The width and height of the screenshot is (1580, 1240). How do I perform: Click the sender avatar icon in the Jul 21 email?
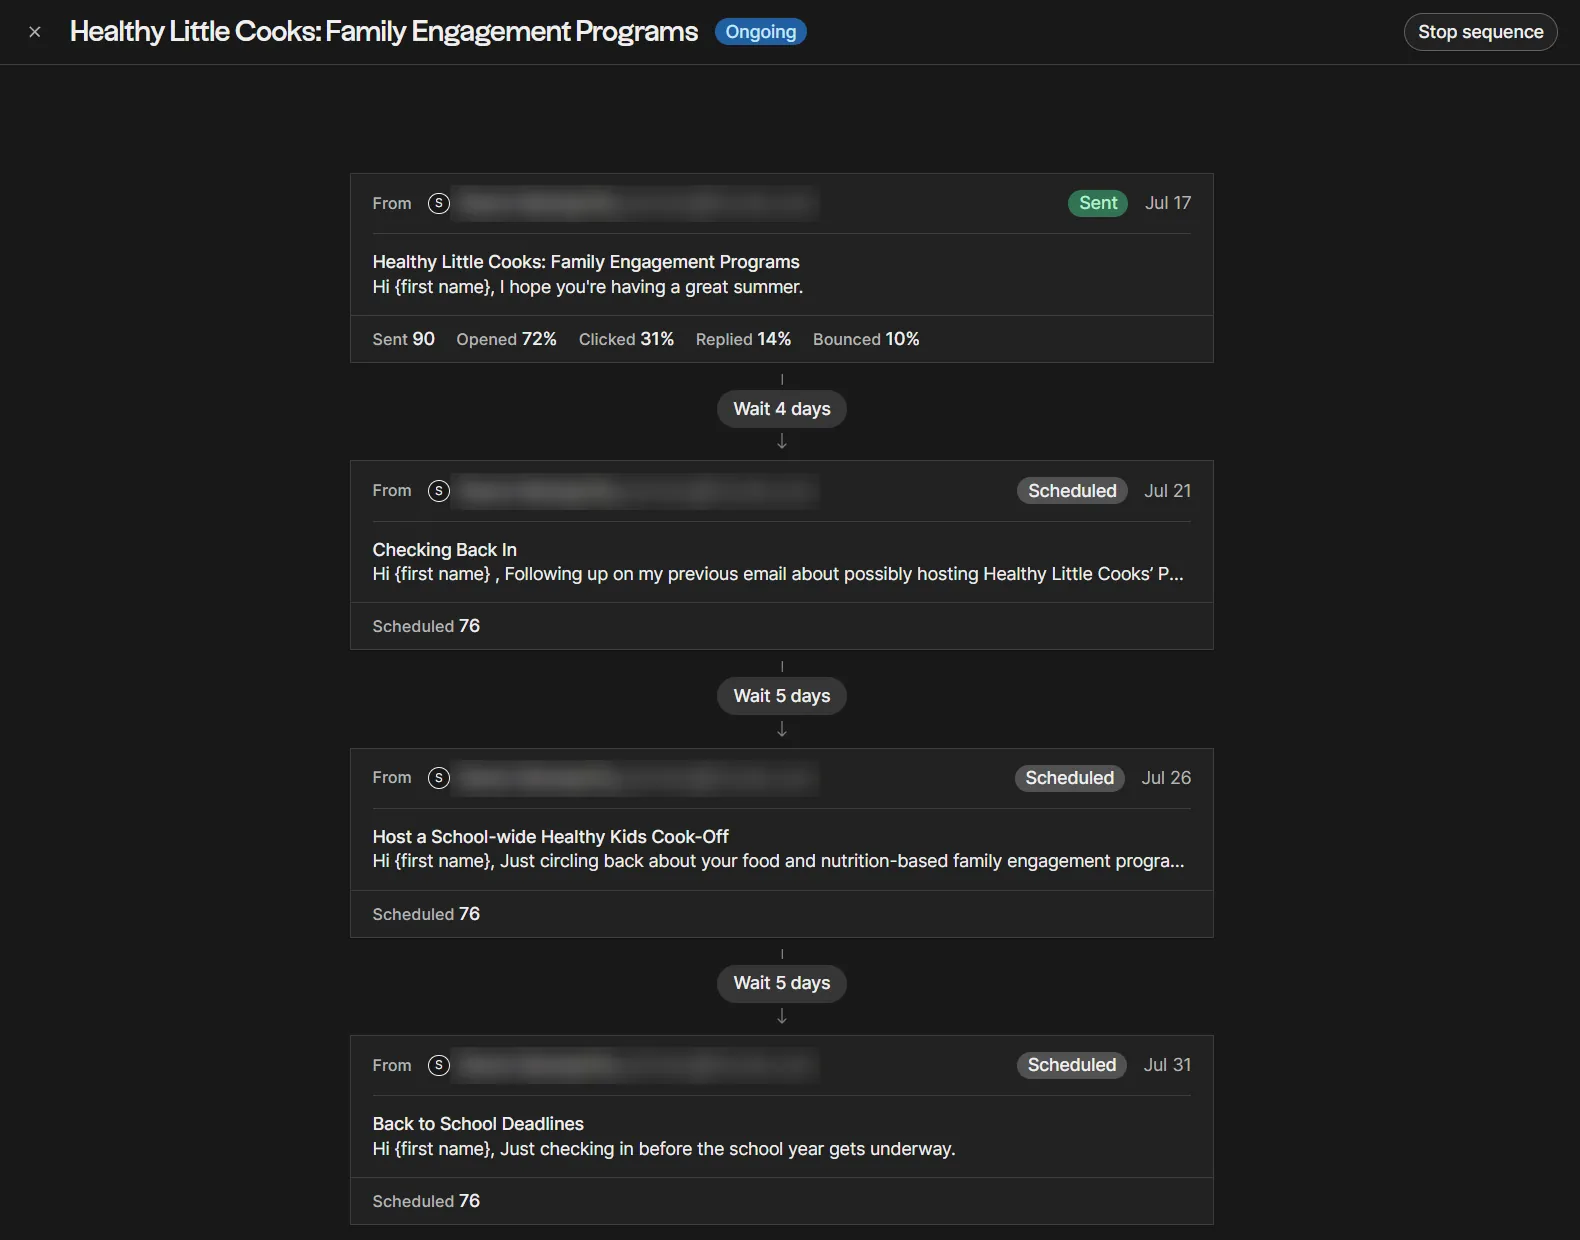[x=439, y=491]
